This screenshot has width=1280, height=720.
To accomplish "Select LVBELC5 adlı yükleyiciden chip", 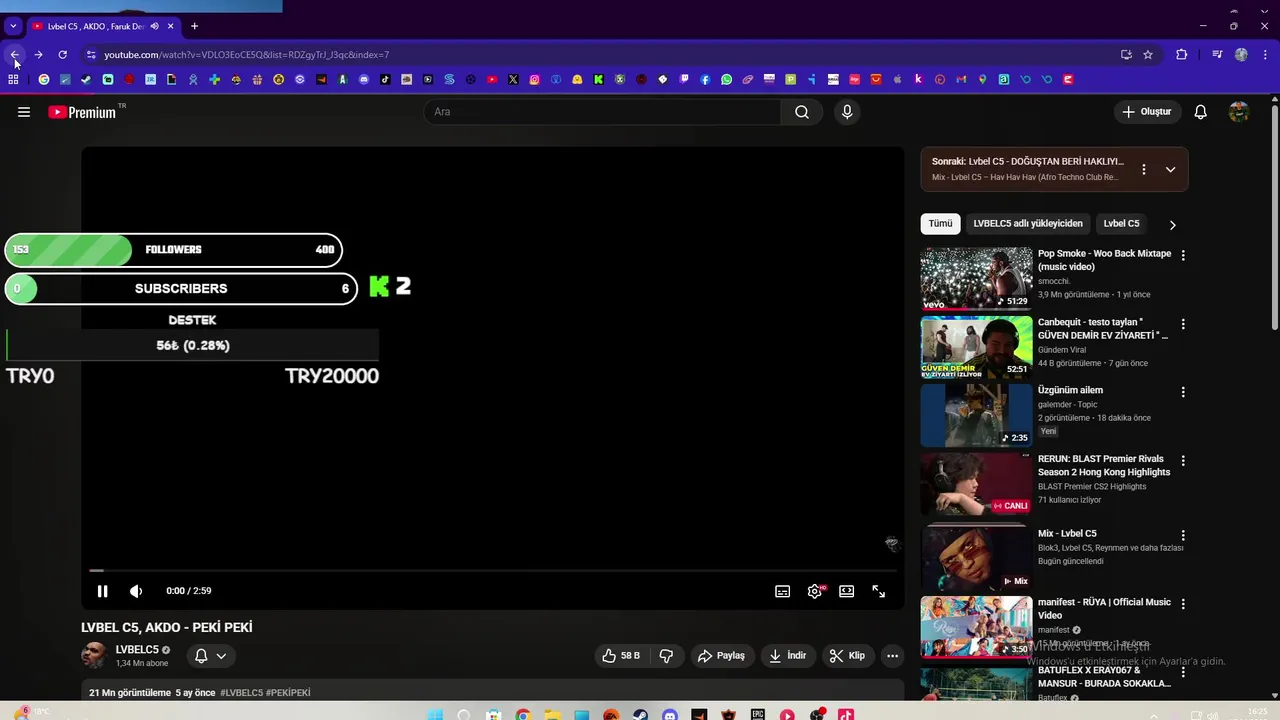I will click(1028, 224).
